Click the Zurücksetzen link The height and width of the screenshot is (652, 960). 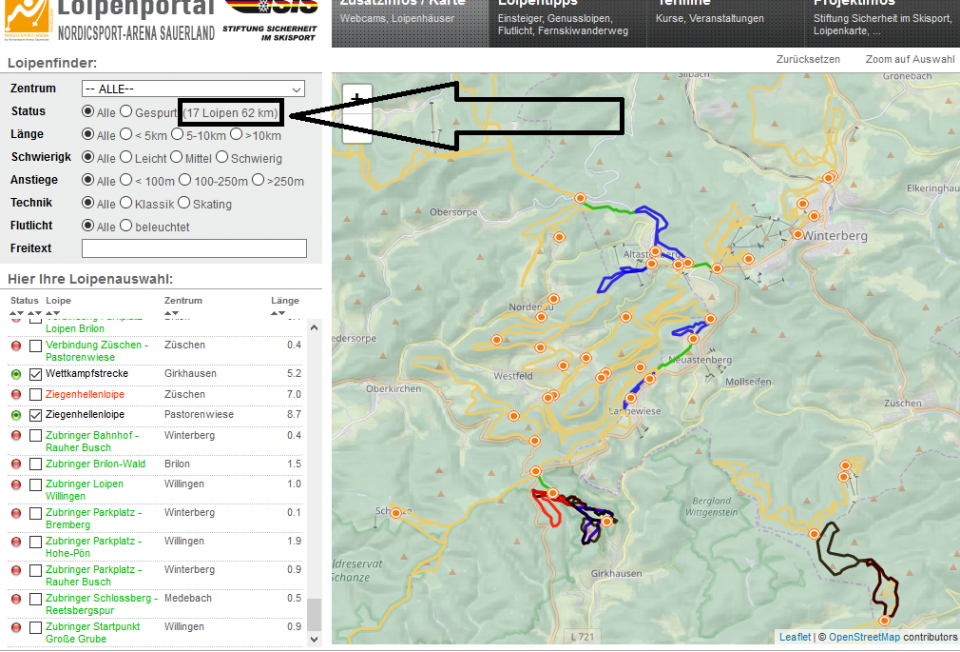[808, 60]
